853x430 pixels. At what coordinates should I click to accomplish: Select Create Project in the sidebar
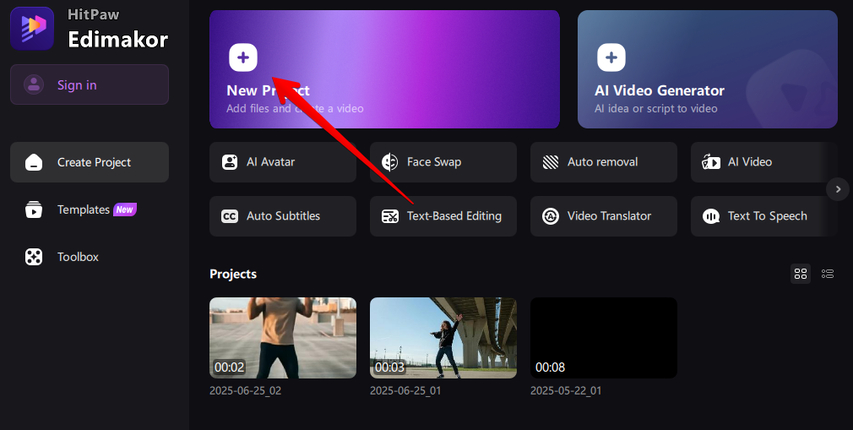pyautogui.click(x=89, y=162)
